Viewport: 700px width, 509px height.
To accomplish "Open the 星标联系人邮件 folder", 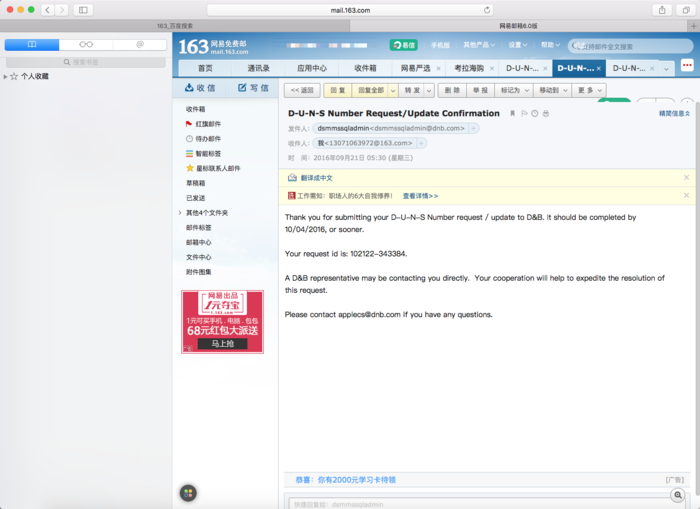I will (213, 168).
